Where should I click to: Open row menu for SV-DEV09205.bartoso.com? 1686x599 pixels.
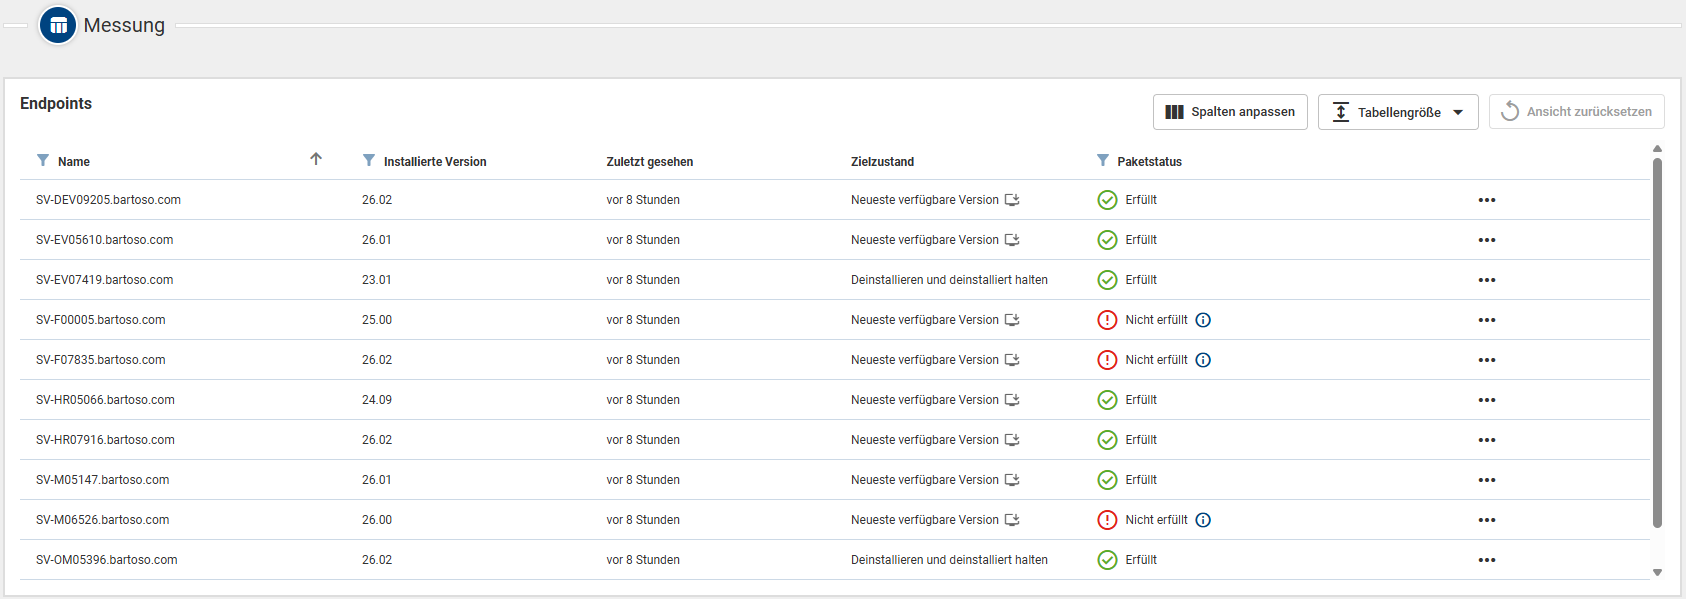pyautogui.click(x=1487, y=200)
